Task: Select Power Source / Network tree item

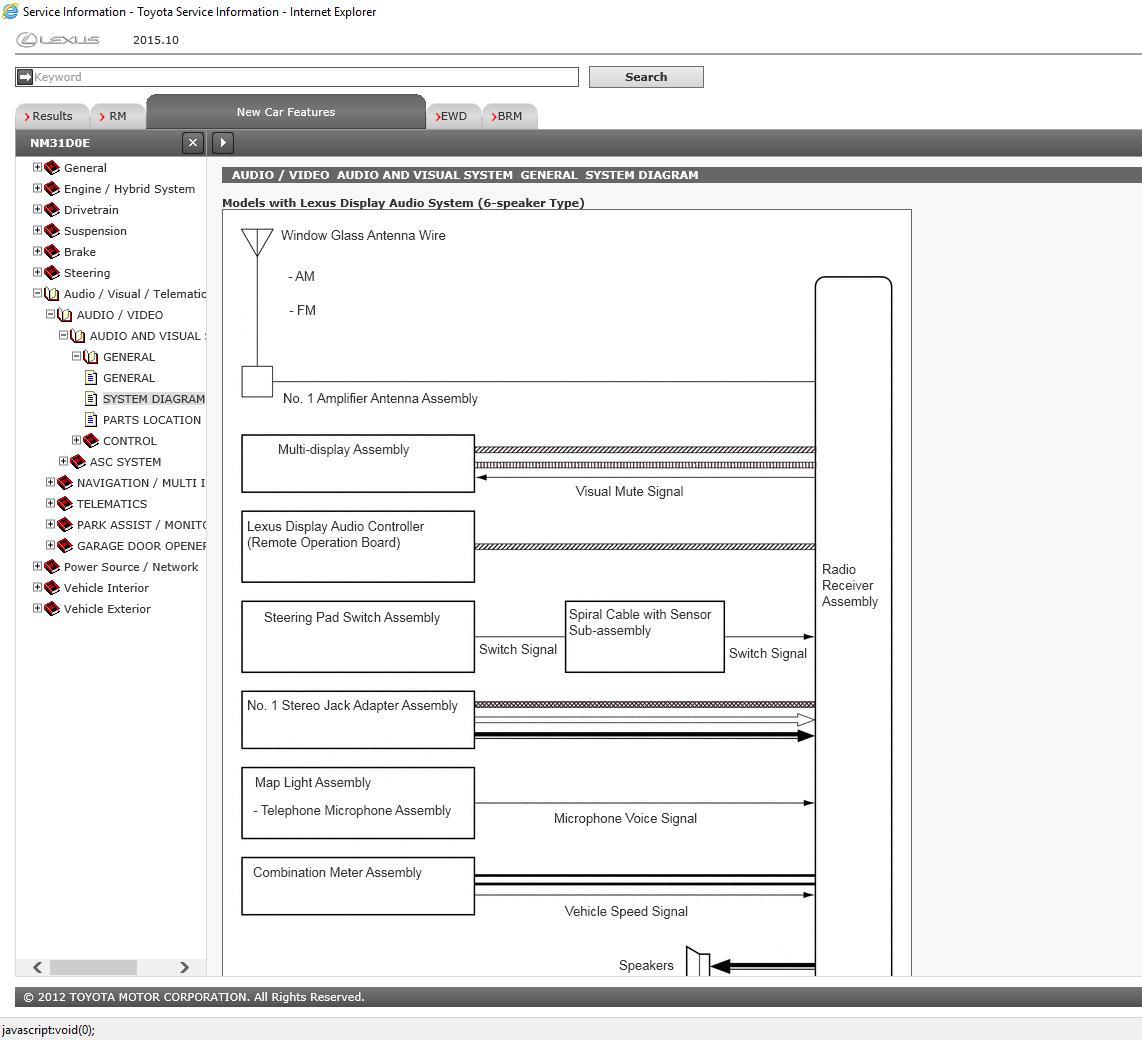Action: tap(131, 567)
